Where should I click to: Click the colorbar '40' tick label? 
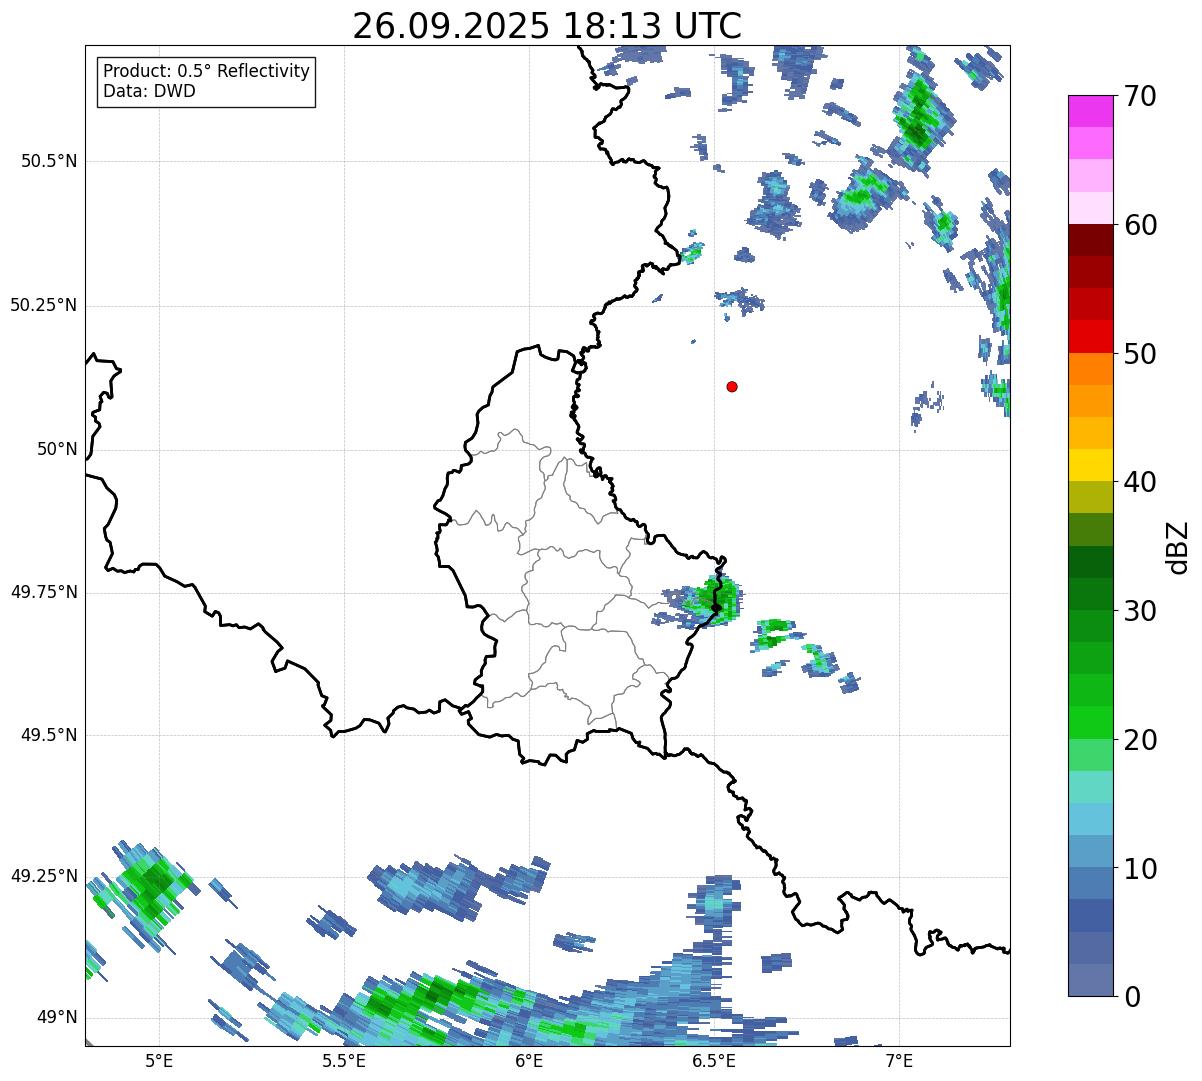tap(1140, 482)
